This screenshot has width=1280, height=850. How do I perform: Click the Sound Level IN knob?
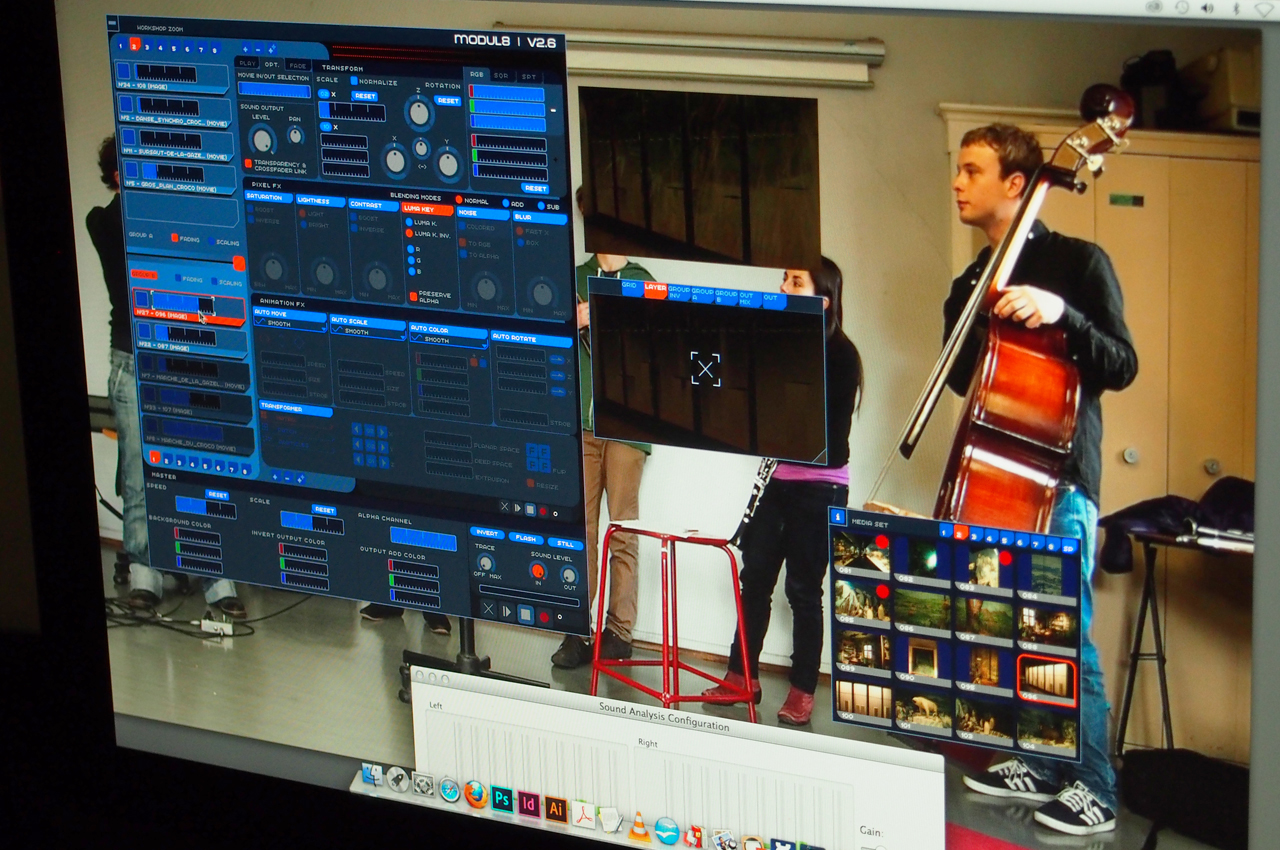tap(538, 571)
